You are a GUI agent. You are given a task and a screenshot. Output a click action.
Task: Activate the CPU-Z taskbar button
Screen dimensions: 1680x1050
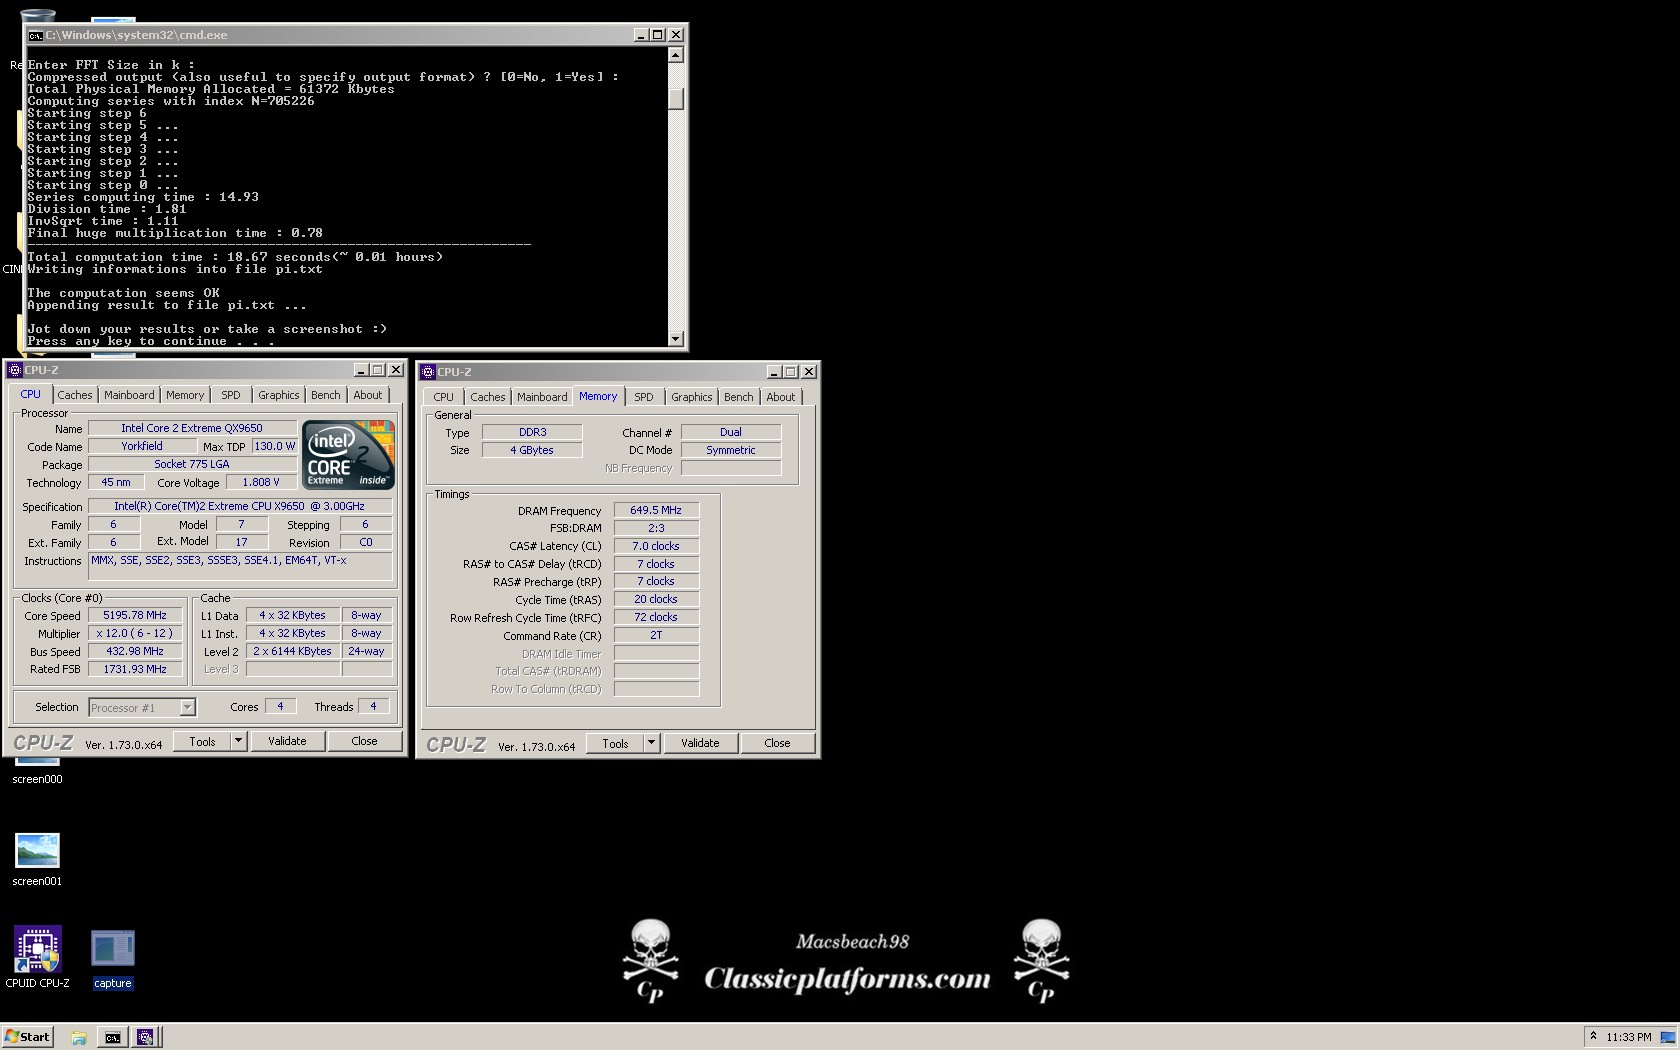pos(146,1037)
